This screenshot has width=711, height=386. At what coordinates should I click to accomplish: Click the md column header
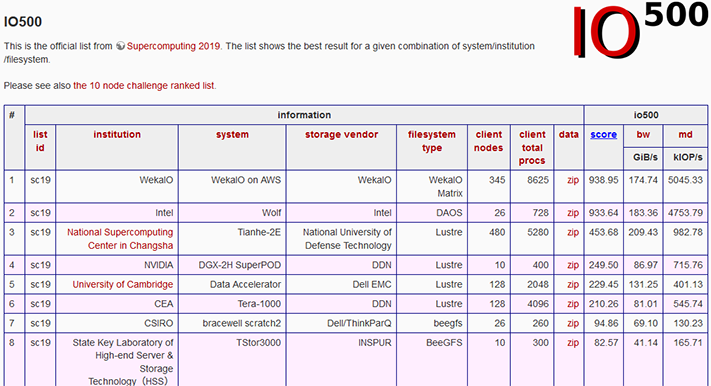coord(685,134)
